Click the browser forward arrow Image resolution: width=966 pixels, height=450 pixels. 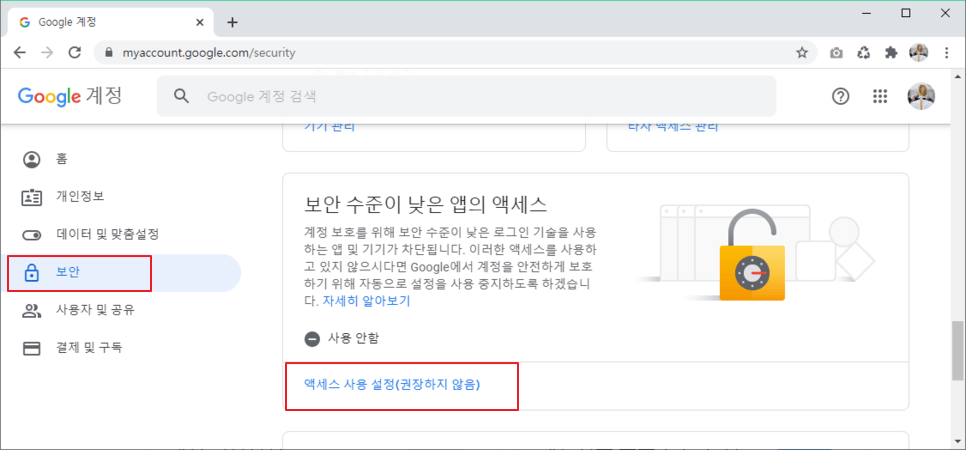pyautogui.click(x=47, y=52)
